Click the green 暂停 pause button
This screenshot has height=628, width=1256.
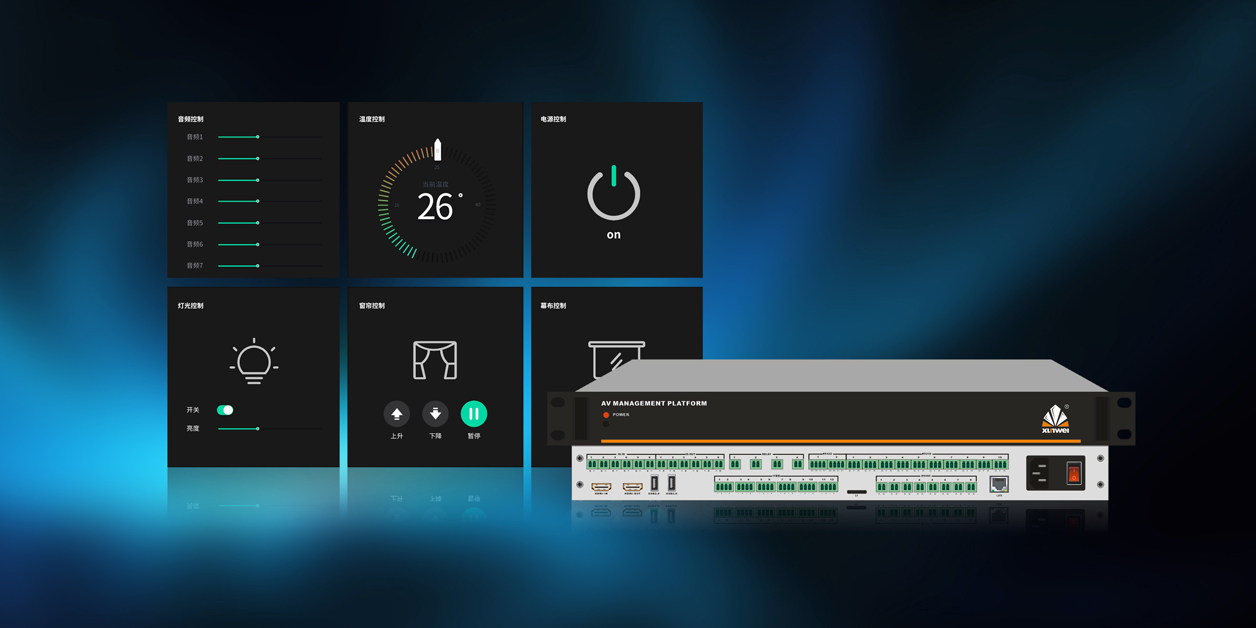pyautogui.click(x=474, y=413)
